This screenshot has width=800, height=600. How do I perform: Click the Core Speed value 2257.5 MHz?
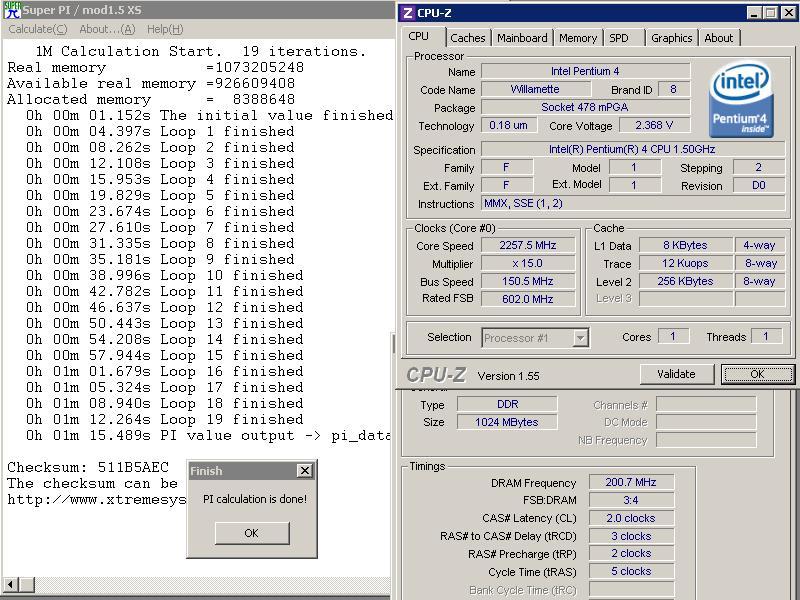click(x=528, y=245)
